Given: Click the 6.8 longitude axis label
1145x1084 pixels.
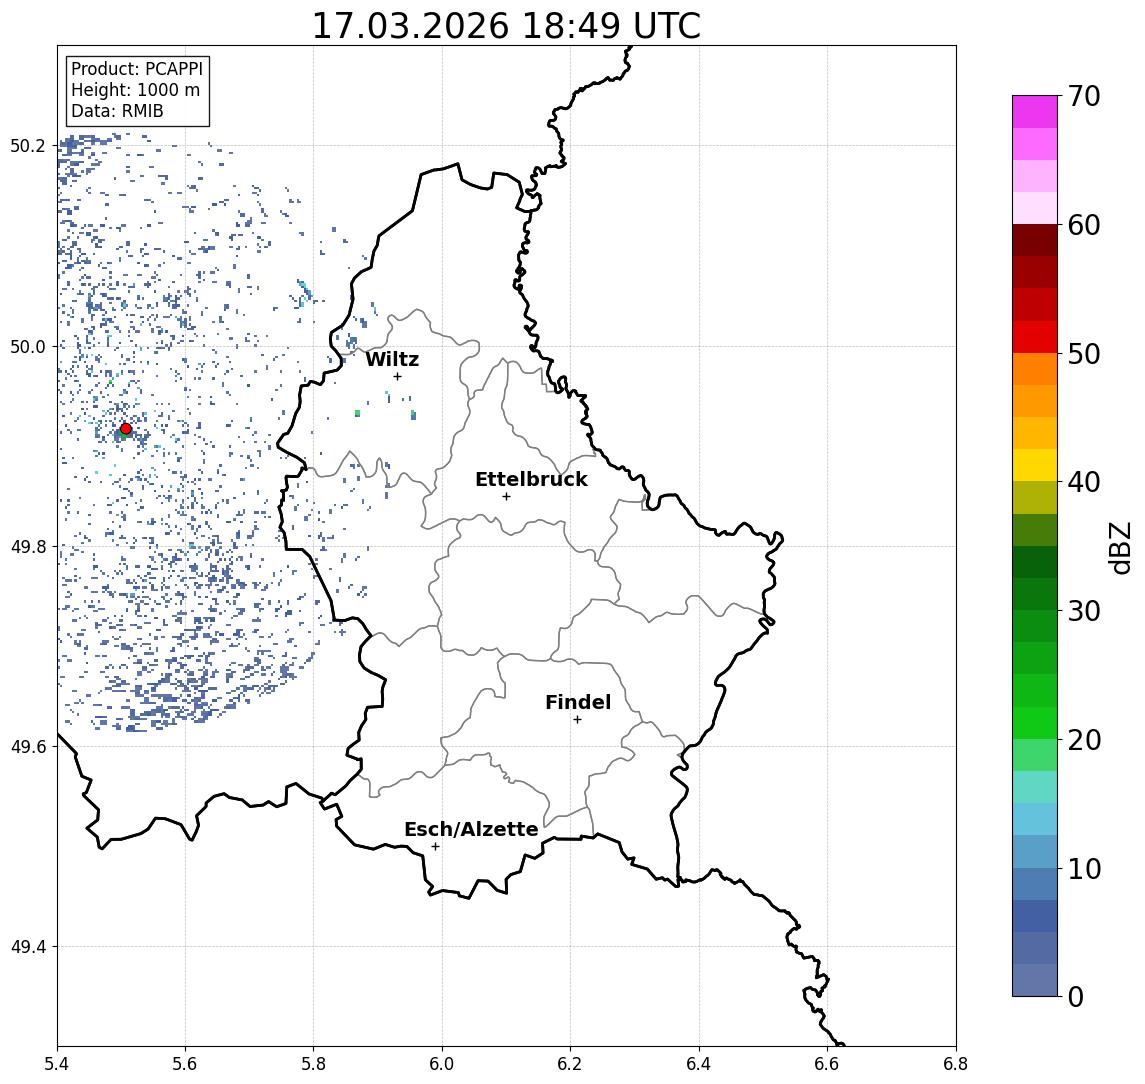Looking at the screenshot, I should pos(956,1064).
